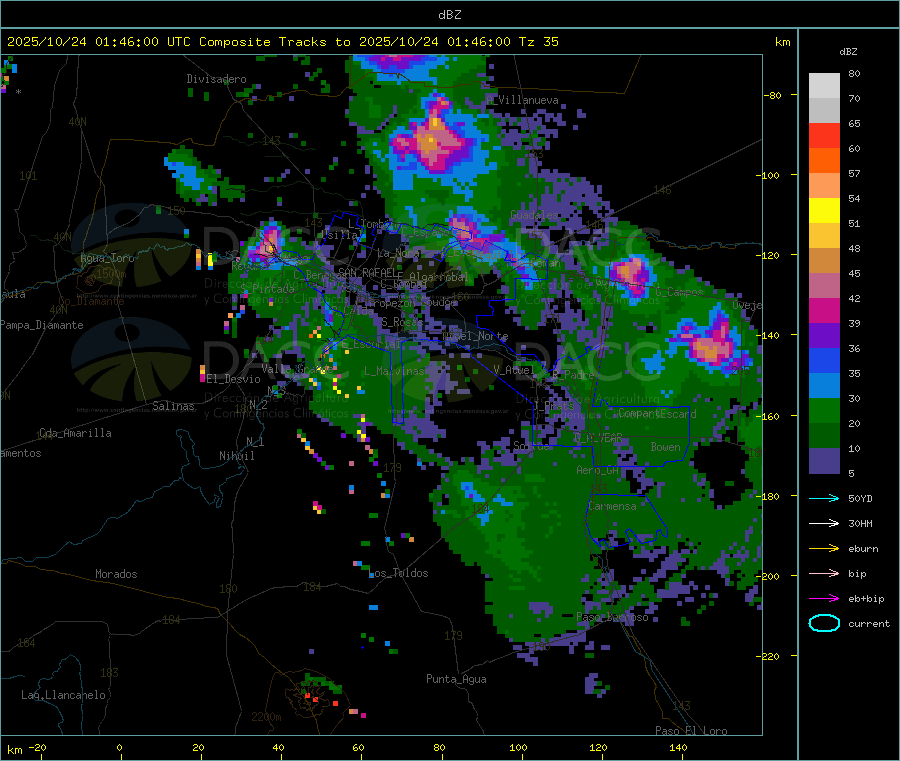Select the orange swatch between 60 and 57
The height and width of the screenshot is (761, 900).
tap(824, 161)
